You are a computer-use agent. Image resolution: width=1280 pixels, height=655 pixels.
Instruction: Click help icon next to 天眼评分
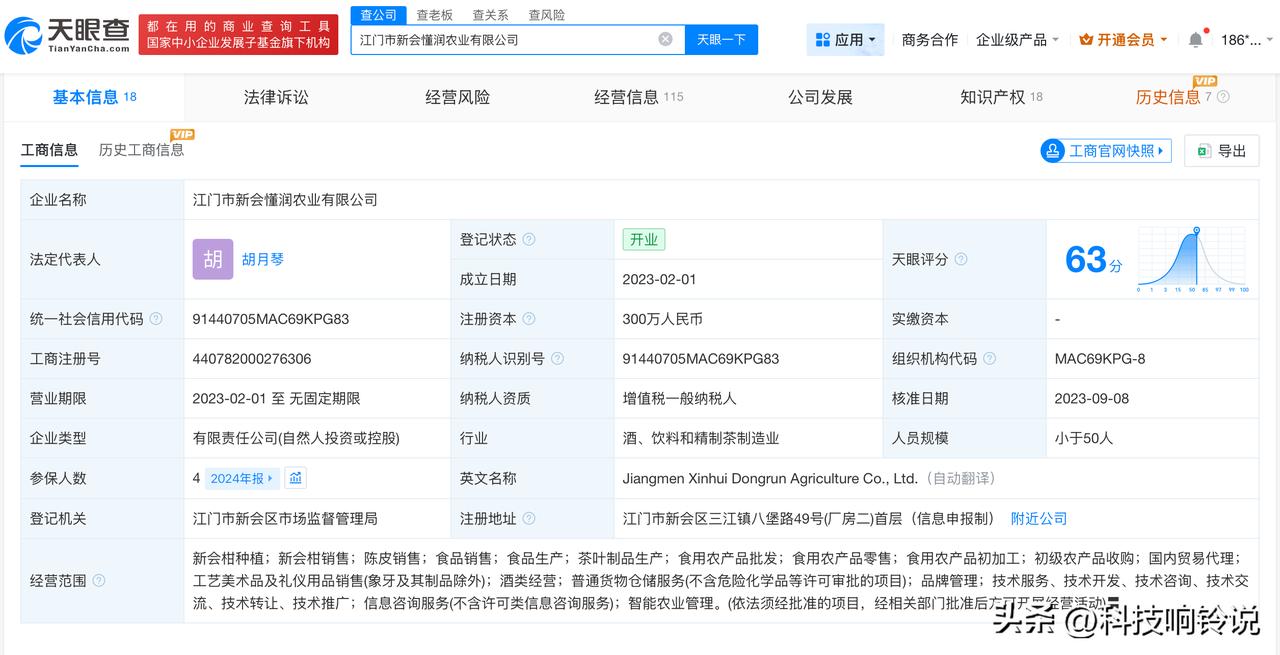click(961, 259)
